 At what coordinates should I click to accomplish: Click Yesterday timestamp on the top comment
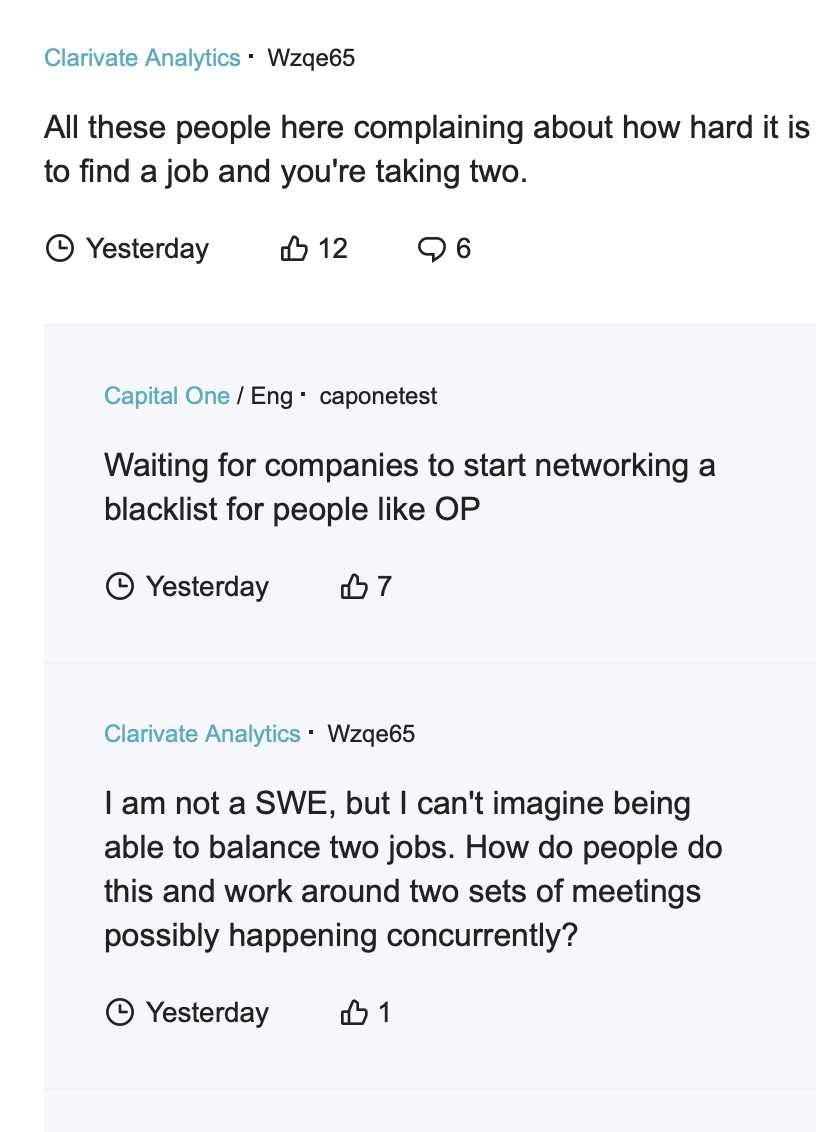pos(147,248)
